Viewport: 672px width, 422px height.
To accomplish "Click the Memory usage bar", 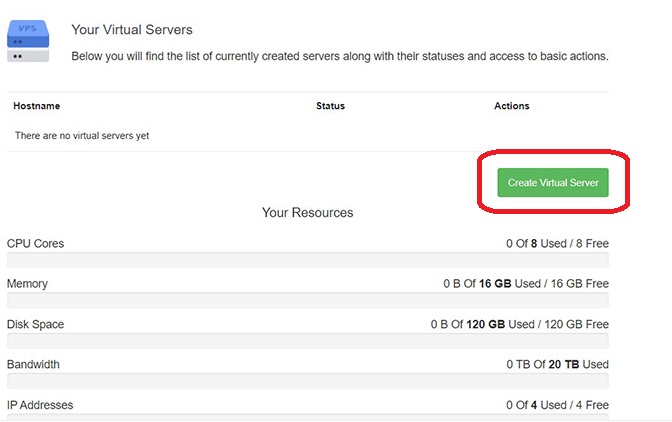I will [307, 300].
